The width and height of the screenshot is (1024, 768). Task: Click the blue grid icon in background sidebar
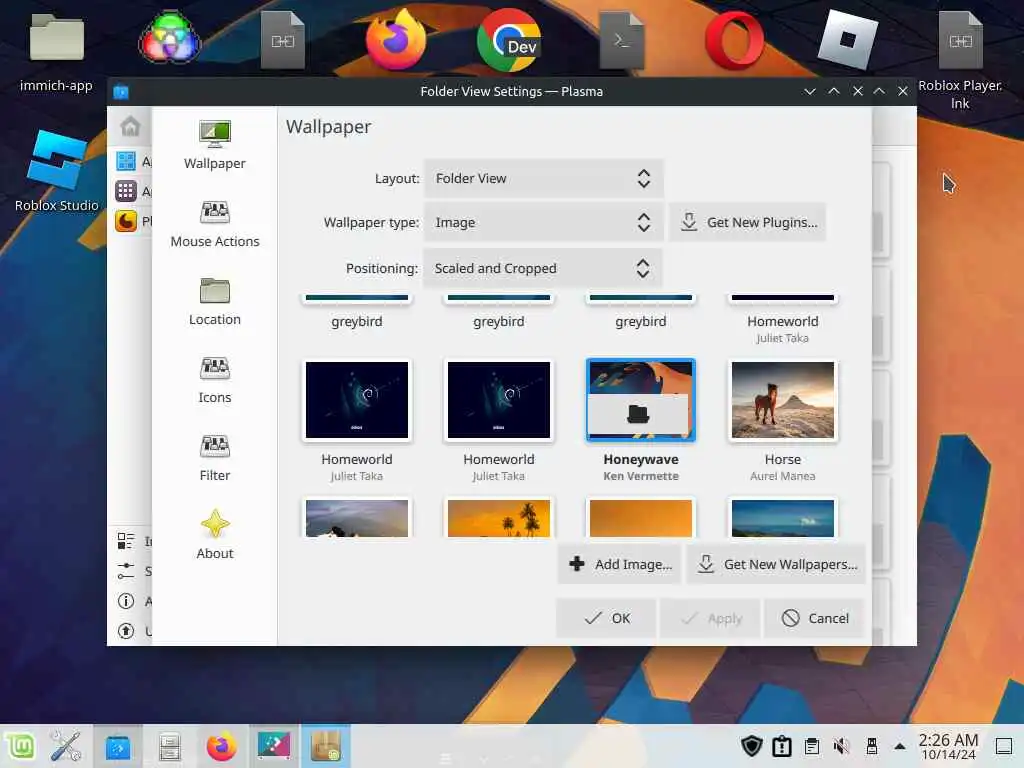point(126,161)
